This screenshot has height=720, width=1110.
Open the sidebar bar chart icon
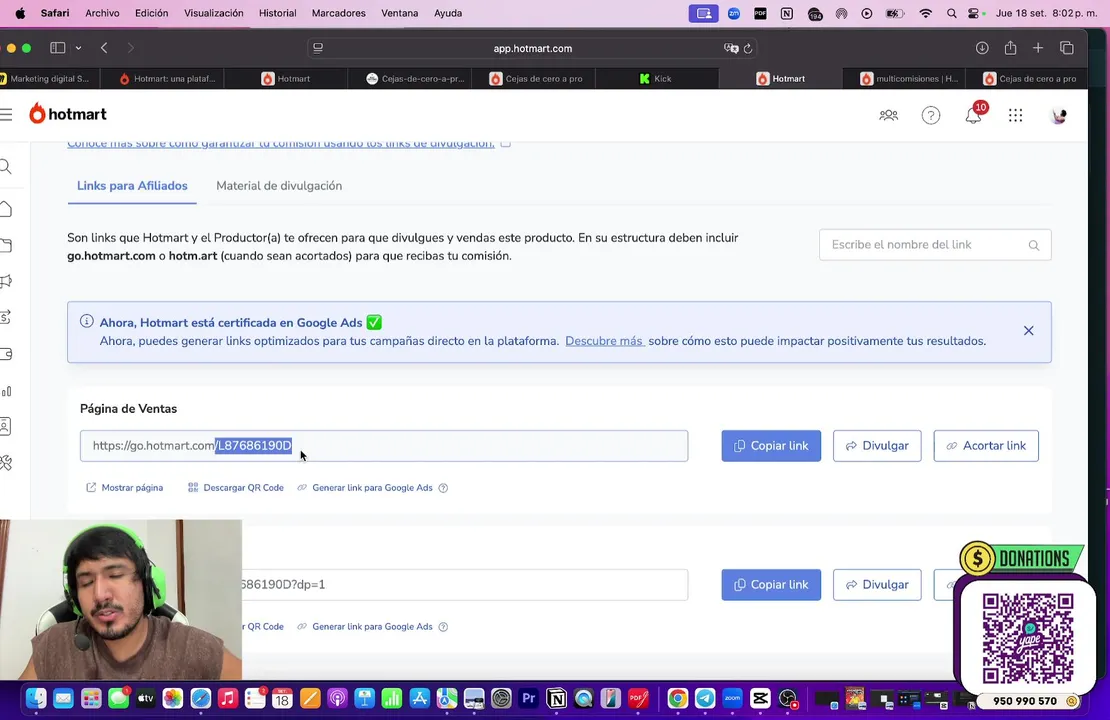(6, 391)
